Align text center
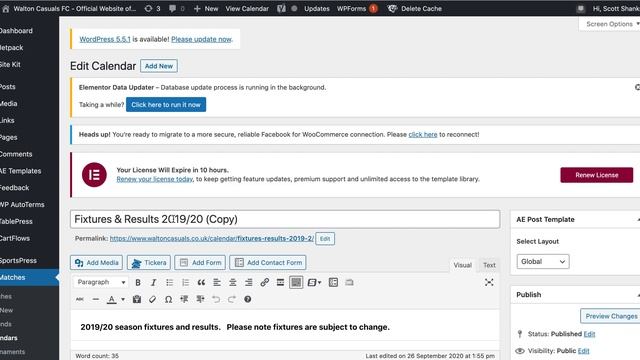Screen dimensions: 640x360 click(233, 282)
